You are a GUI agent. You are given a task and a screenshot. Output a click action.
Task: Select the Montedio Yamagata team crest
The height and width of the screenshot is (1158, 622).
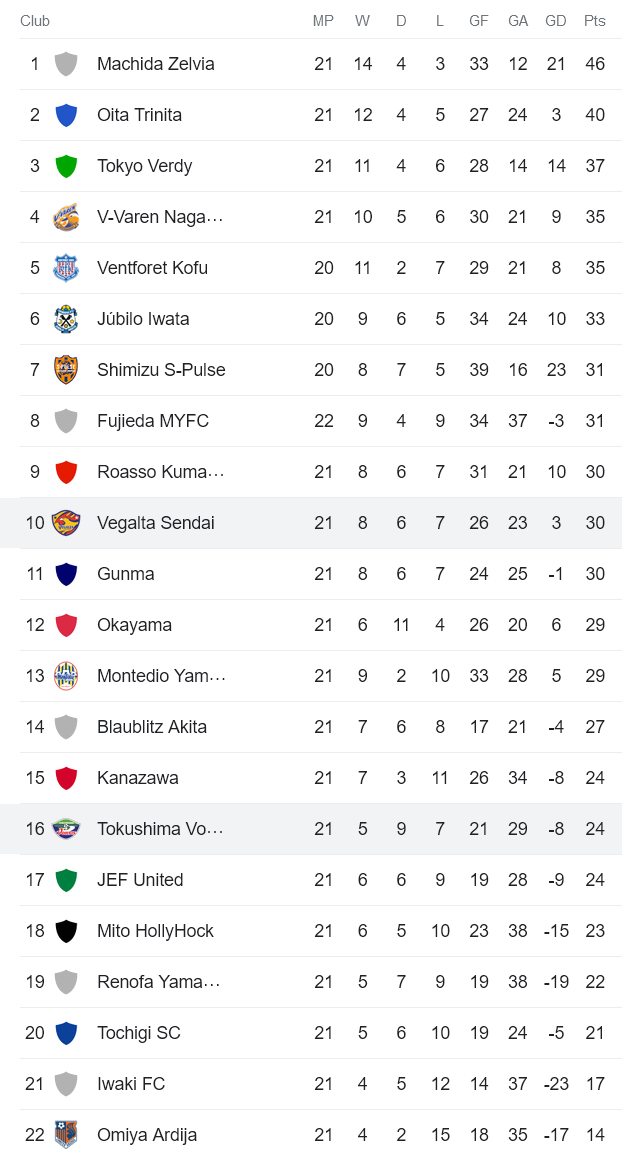point(66,676)
